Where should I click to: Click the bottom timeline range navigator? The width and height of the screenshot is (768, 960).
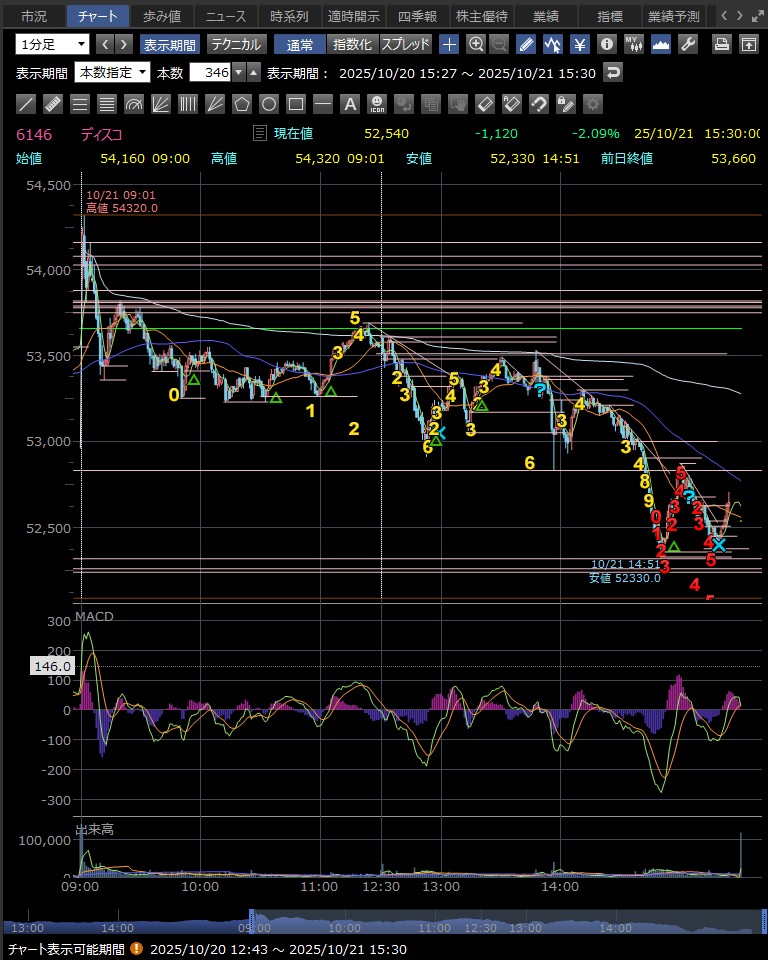[x=384, y=923]
